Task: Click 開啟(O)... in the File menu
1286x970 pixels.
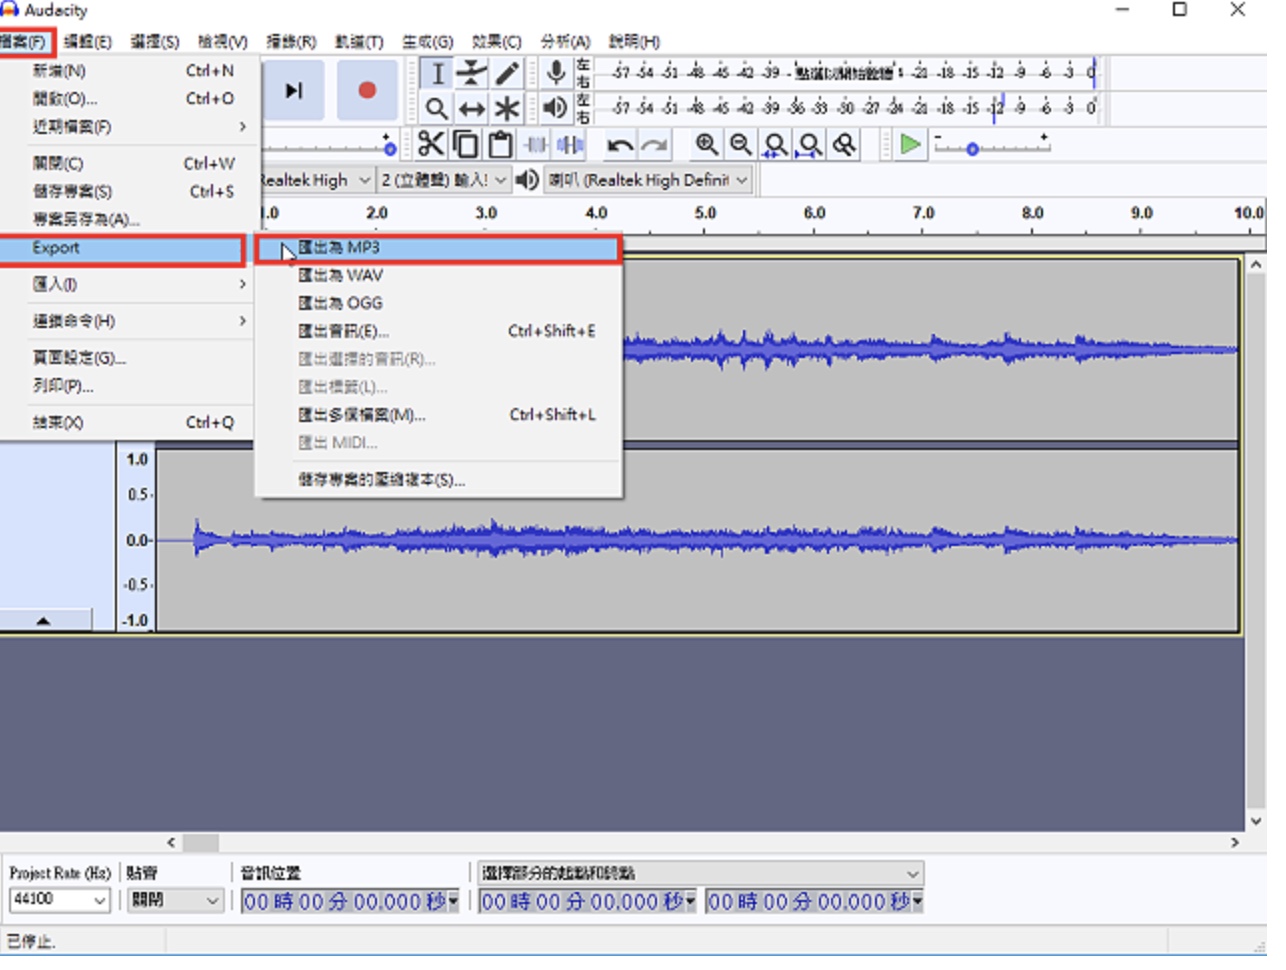Action: (126, 99)
